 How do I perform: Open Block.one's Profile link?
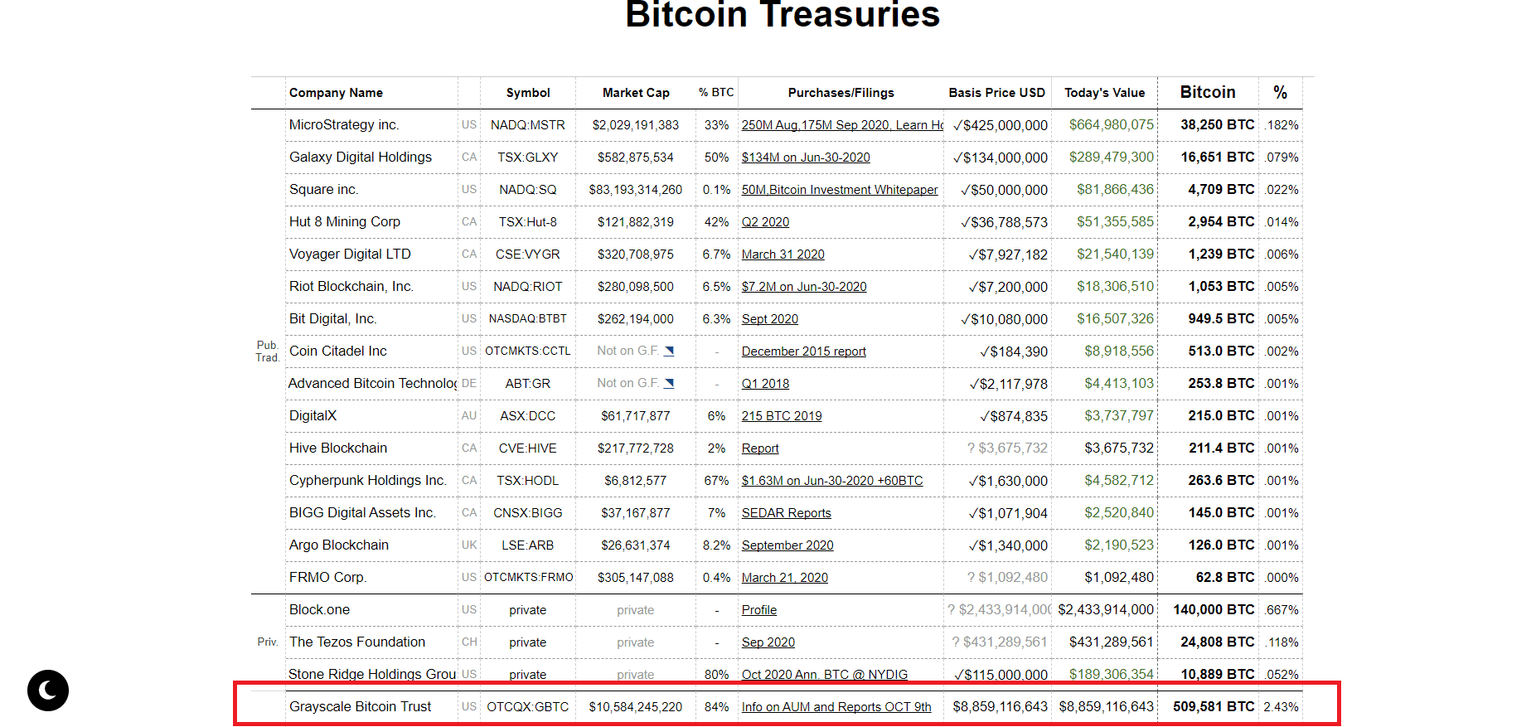(758, 609)
